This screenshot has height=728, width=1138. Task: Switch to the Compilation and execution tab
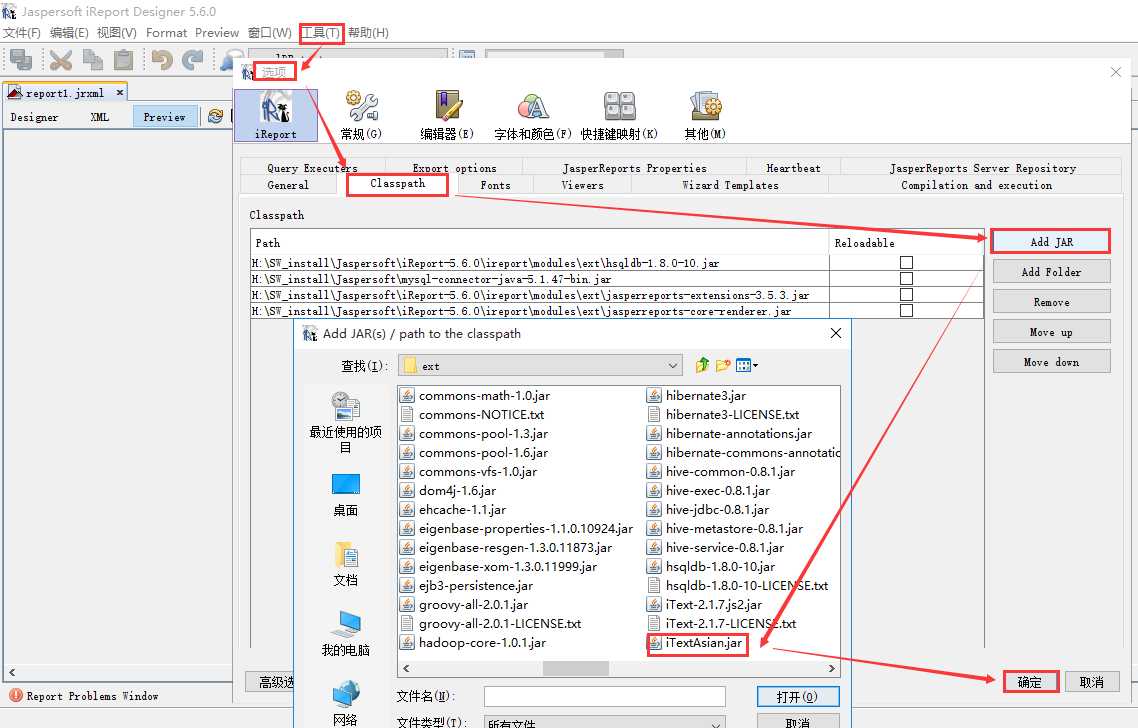[x=976, y=185]
